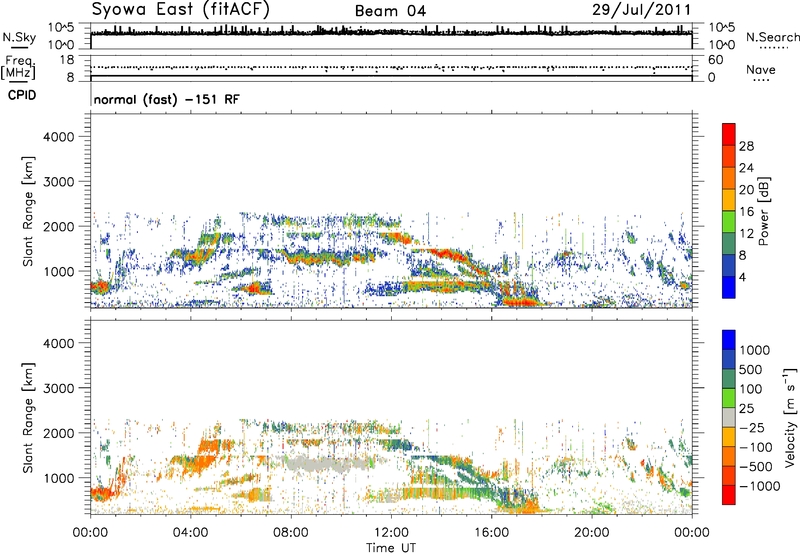Image resolution: width=800 pixels, height=554 pixels.
Task: Select the "-500" velocity colorbar value
Action: pyautogui.click(x=756, y=467)
